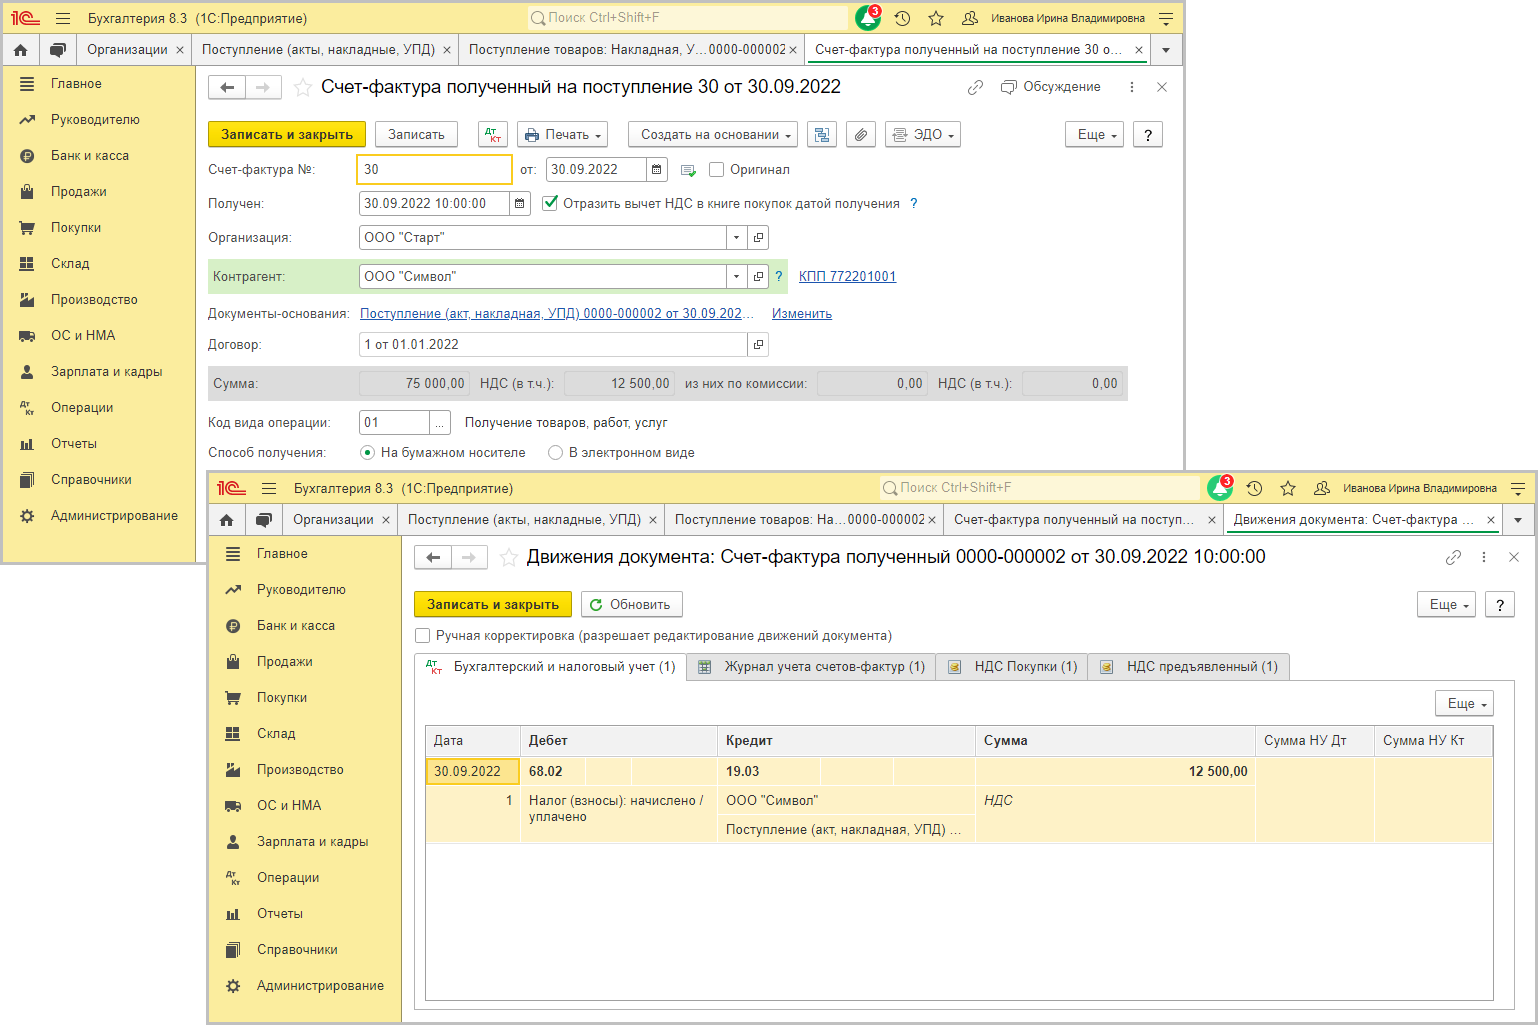Open calendar for the Получен date field
The height and width of the screenshot is (1025, 1538).
tap(520, 204)
